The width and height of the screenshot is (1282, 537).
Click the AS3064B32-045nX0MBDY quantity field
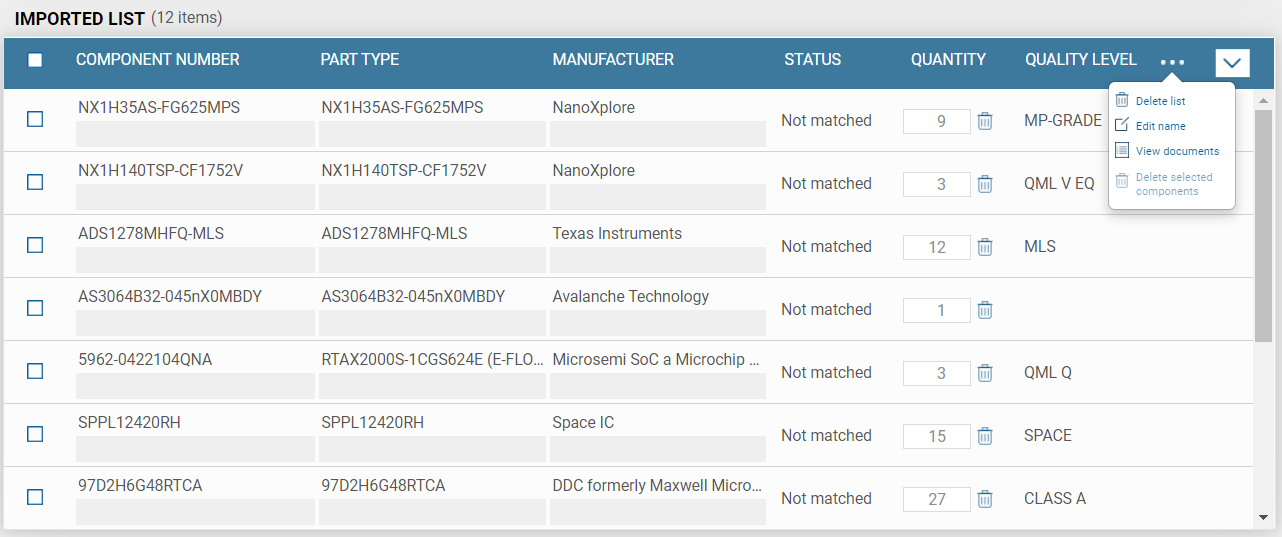point(937,310)
